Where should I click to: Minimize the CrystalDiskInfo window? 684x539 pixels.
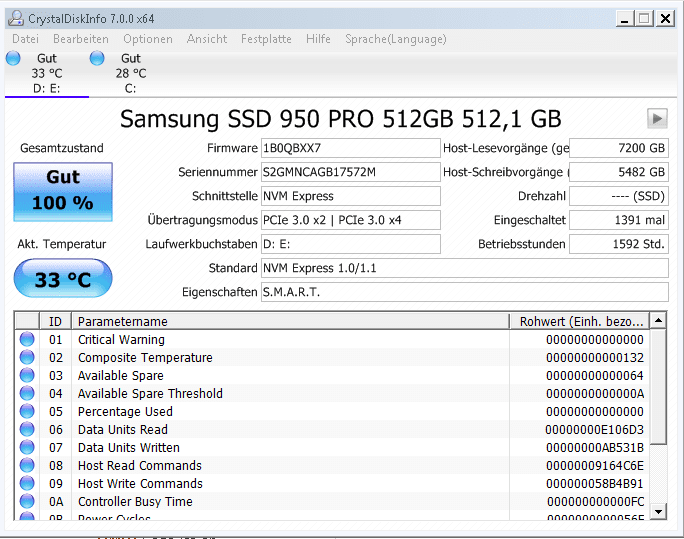(625, 18)
